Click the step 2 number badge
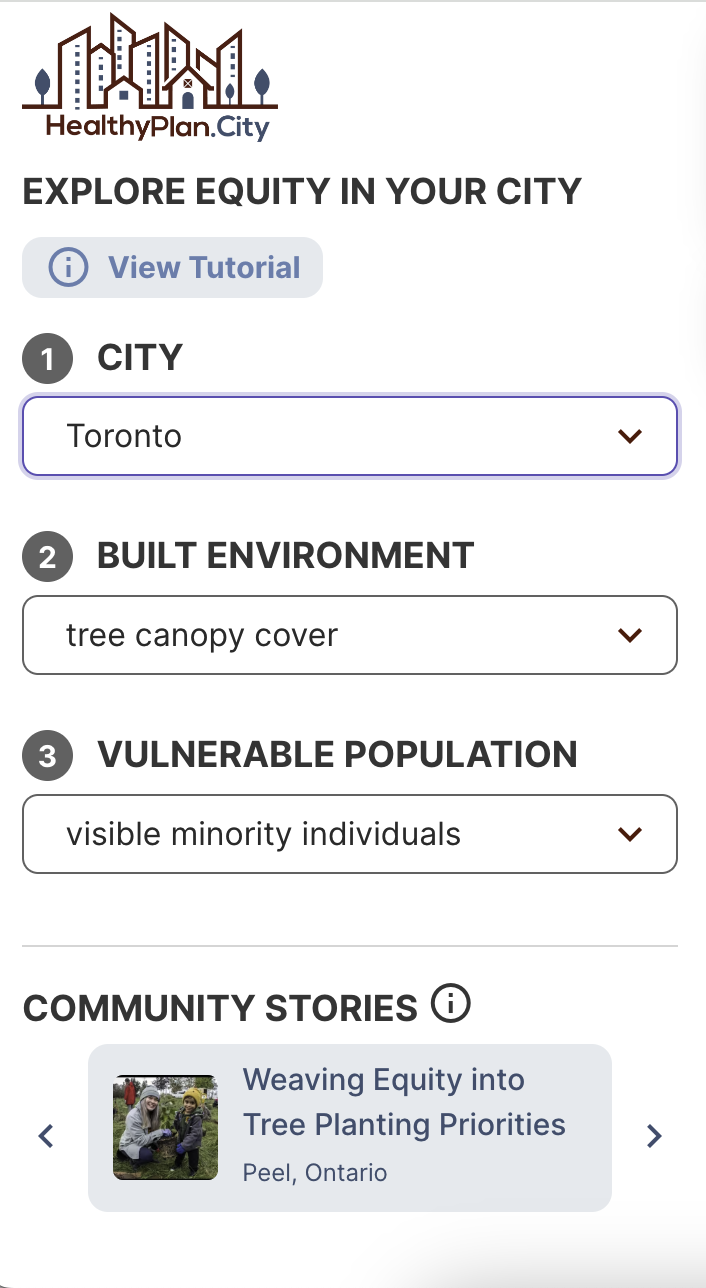This screenshot has height=1288, width=706. (47, 557)
